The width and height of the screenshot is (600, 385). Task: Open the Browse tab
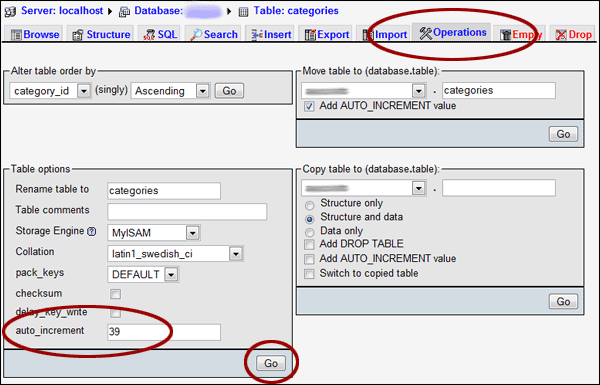(x=34, y=34)
